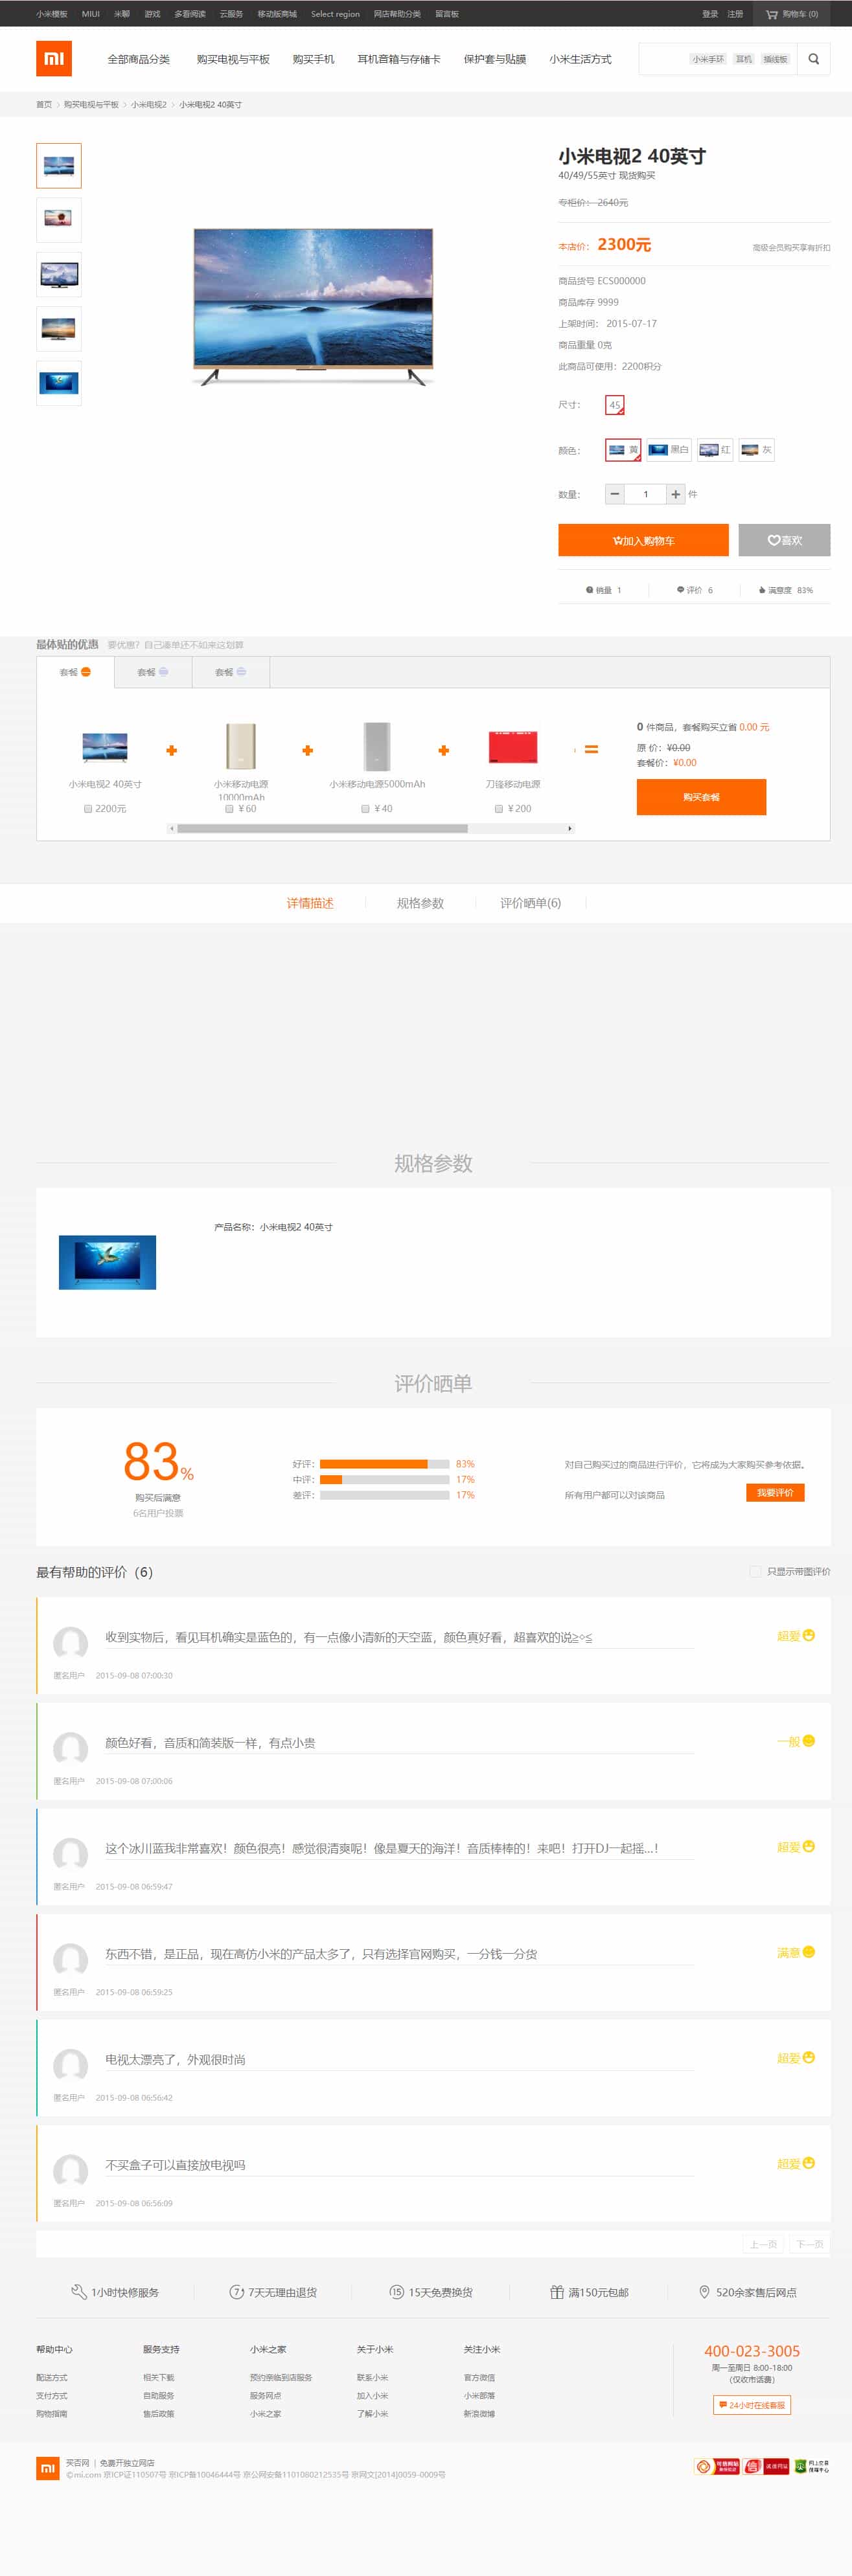Switch to the third 套餐 tab
This screenshot has width=852, height=2576.
point(231,672)
